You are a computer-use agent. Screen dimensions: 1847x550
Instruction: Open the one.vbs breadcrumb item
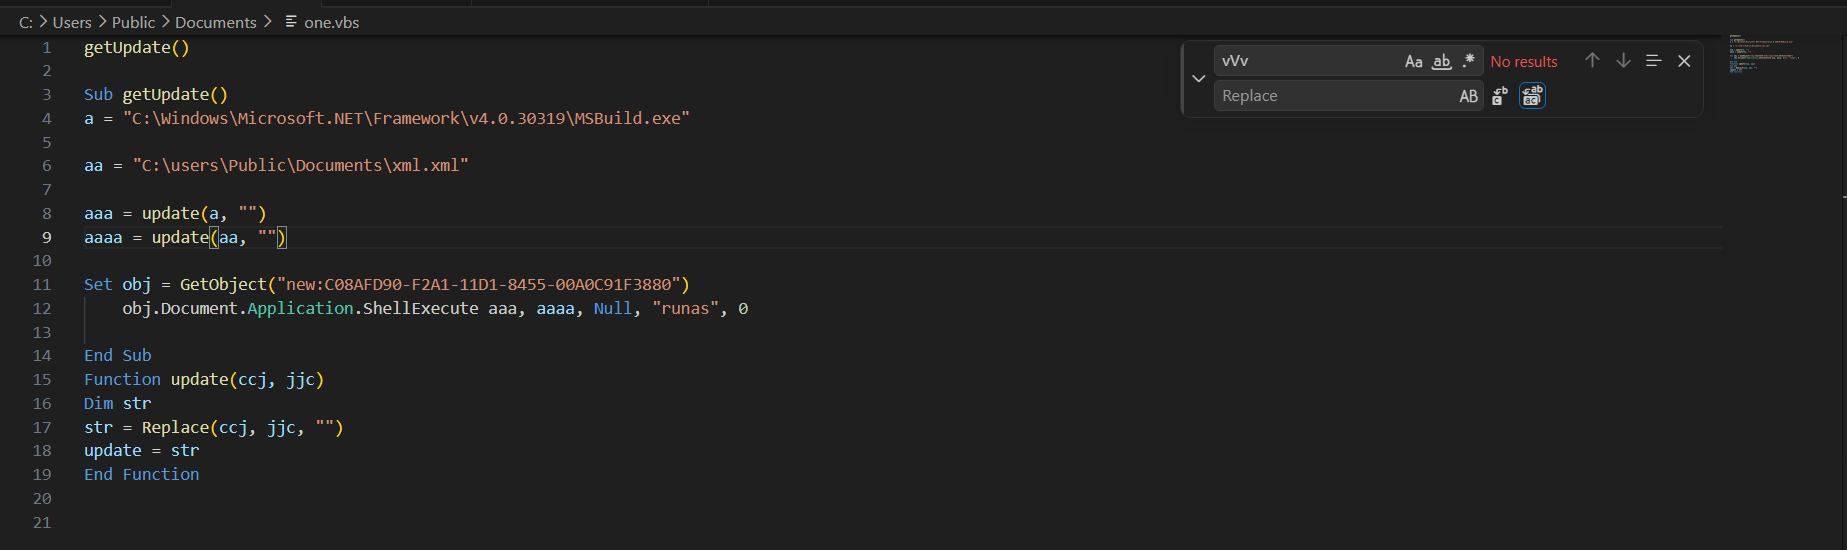pyautogui.click(x=332, y=22)
